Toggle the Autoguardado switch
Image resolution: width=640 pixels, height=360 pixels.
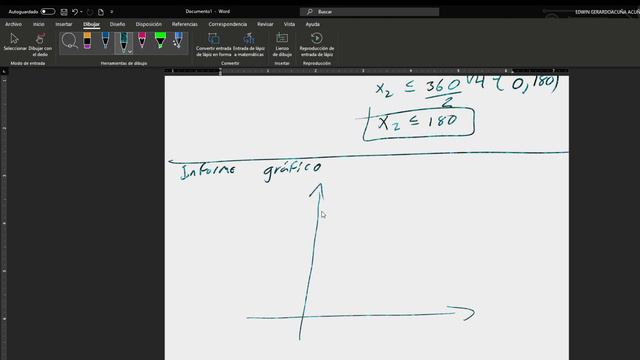pos(48,11)
